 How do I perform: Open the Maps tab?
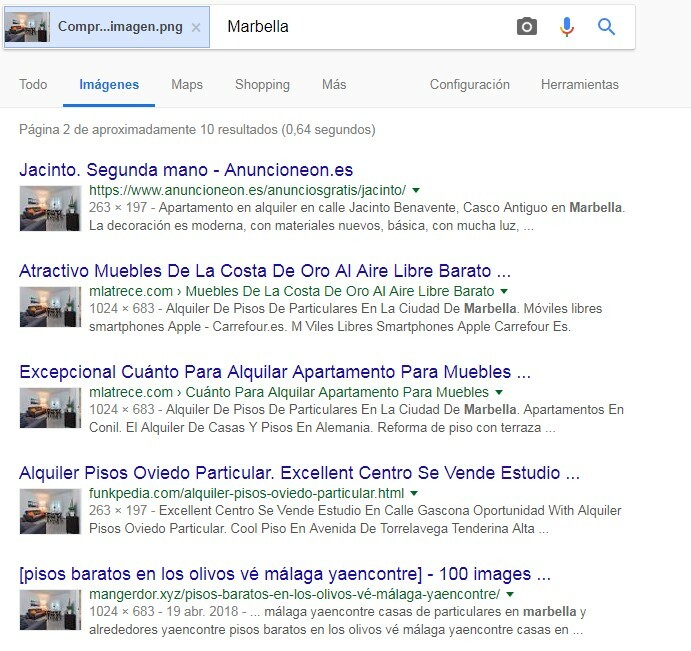[187, 85]
